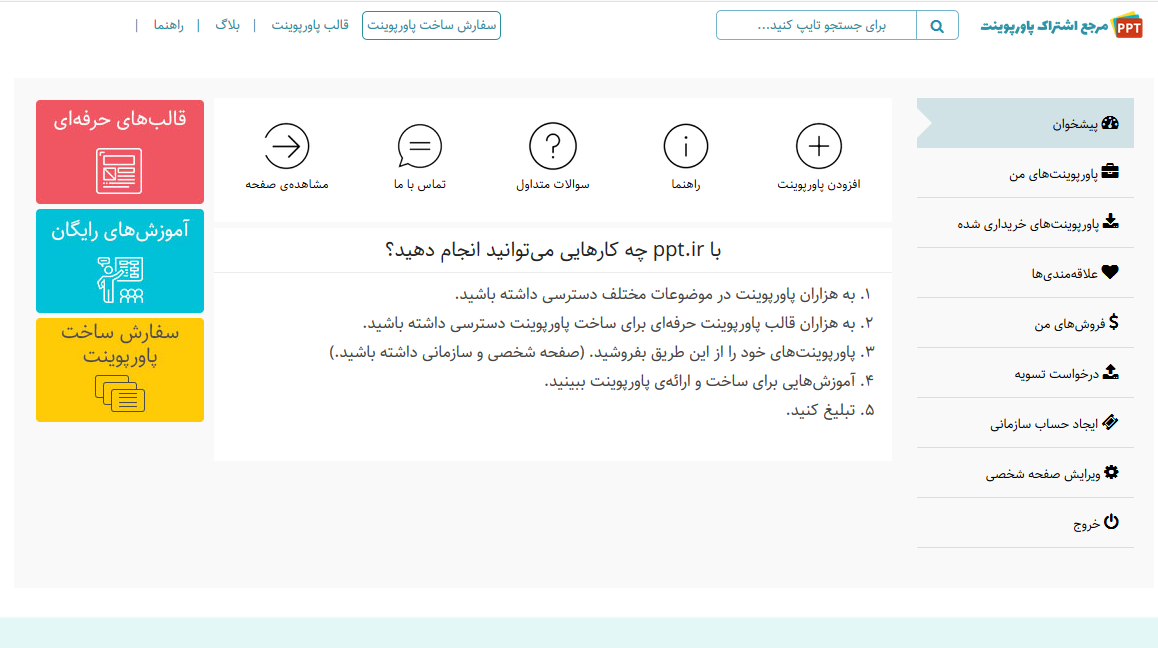1158x648 pixels.
Task: Click خروج to log out
Action: [x=1095, y=523]
